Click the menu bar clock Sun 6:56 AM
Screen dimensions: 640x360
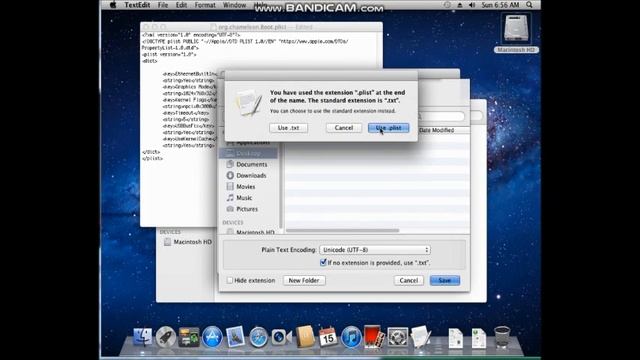pyautogui.click(x=500, y=5)
